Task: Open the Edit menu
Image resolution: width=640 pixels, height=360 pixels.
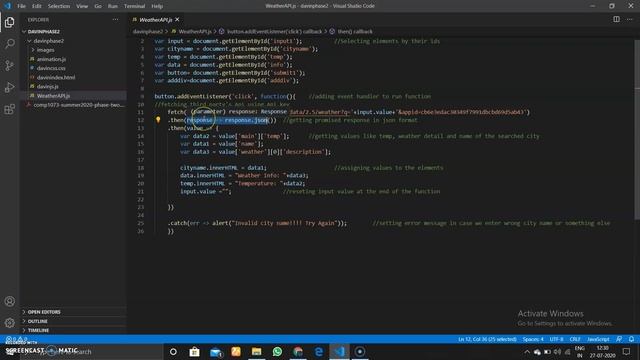Action: (37, 6)
